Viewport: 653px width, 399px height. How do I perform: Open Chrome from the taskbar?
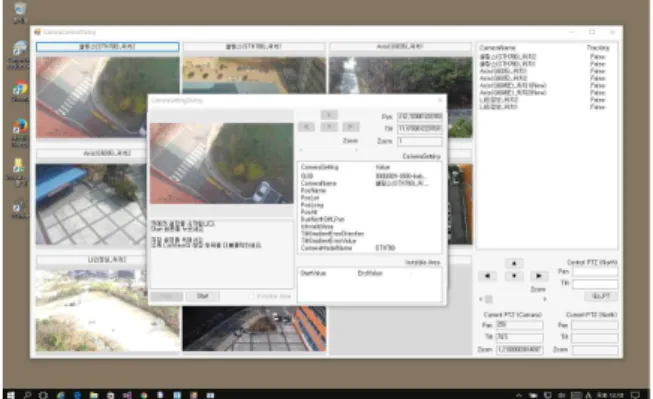coord(144,394)
